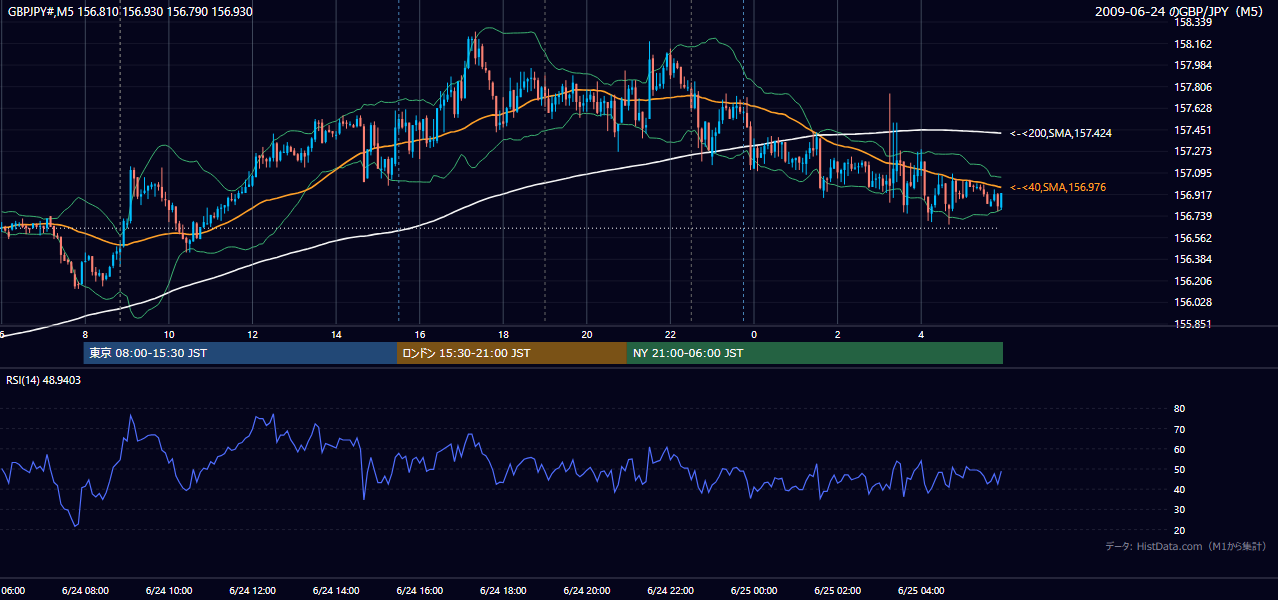The width and height of the screenshot is (1278, 600).
Task: Select bottom time label 6/24 18:00
Action: tap(503, 590)
